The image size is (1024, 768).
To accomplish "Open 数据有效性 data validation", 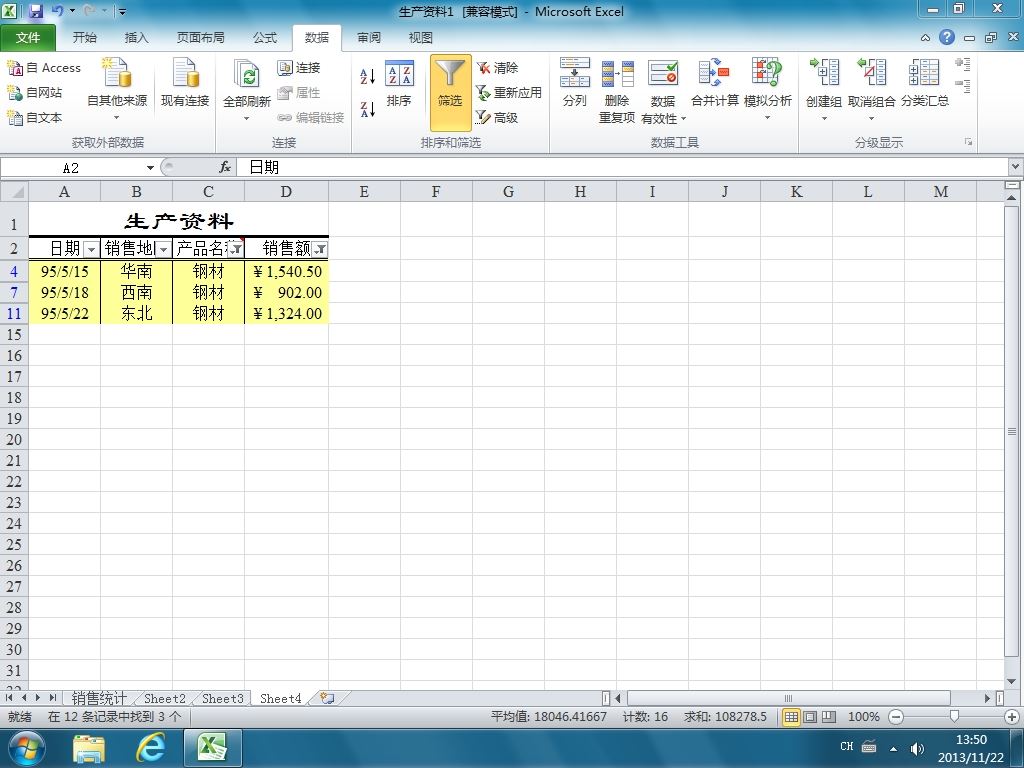I will pos(663,91).
